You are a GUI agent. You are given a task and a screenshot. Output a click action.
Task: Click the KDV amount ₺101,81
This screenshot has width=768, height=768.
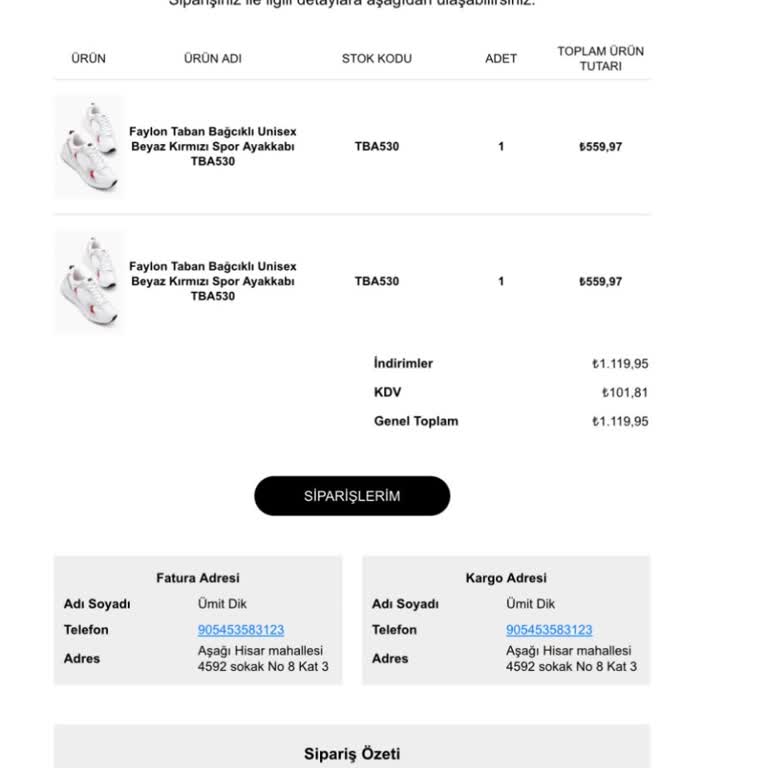(625, 392)
